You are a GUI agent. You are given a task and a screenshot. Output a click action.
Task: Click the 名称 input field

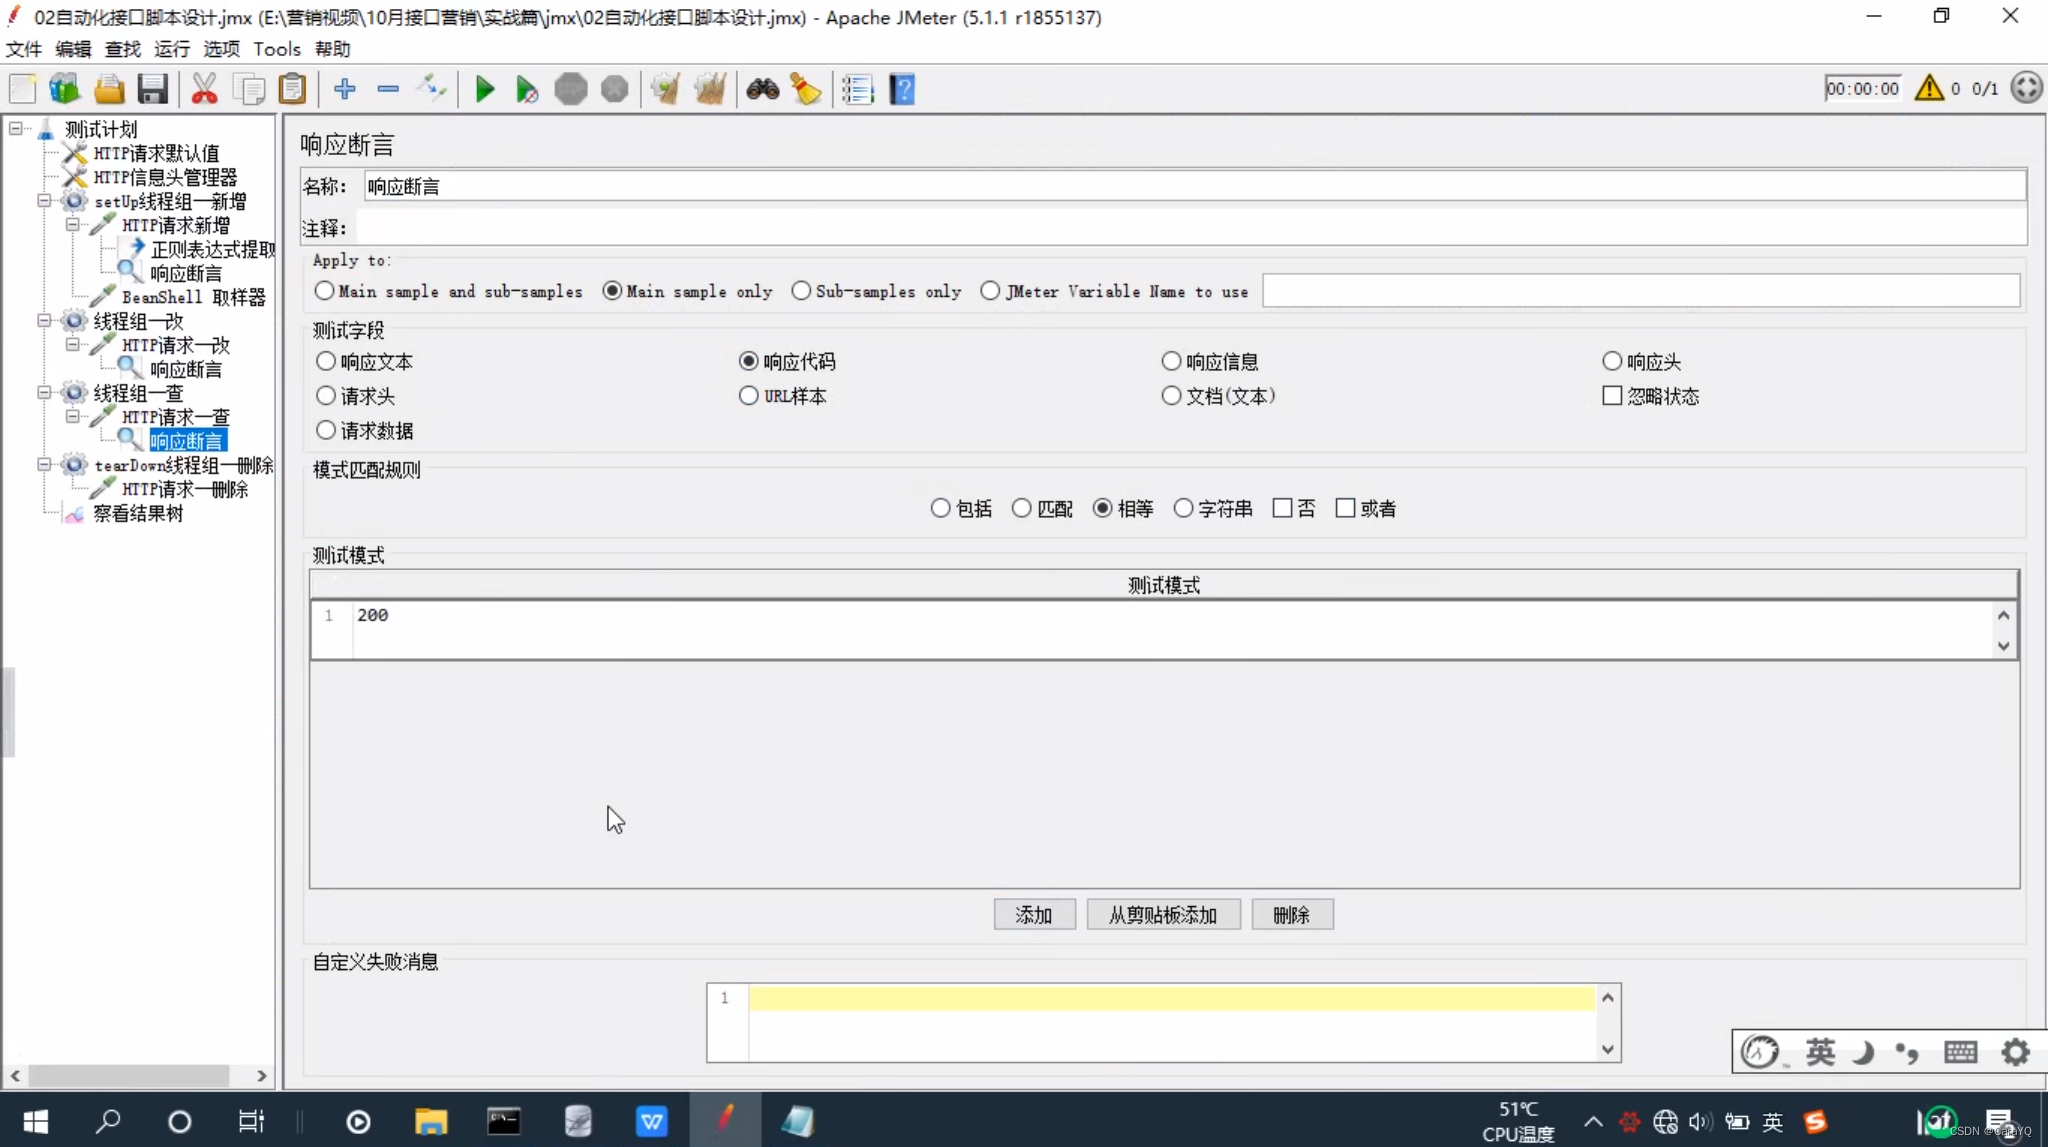[1195, 186]
